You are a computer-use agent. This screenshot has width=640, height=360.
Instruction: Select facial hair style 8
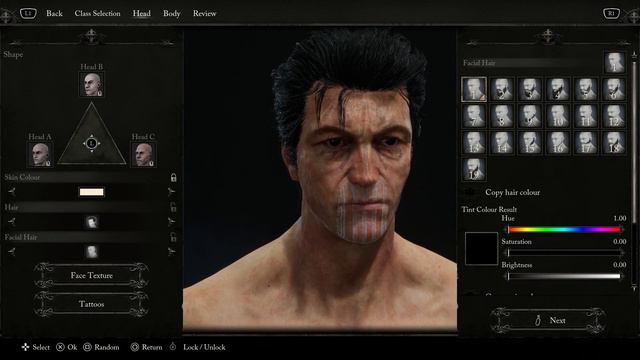[502, 116]
